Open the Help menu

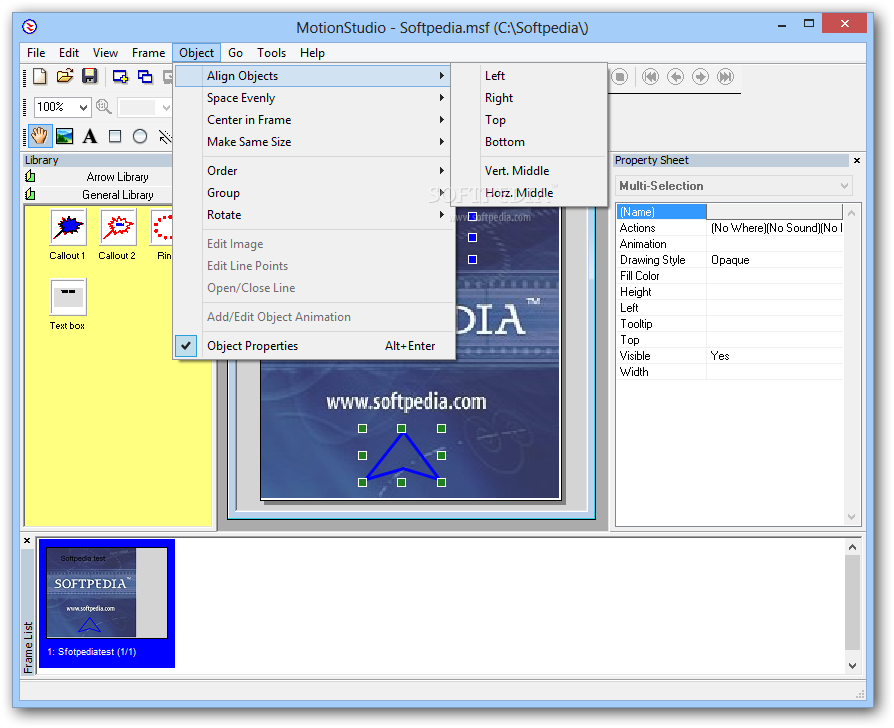tap(312, 53)
